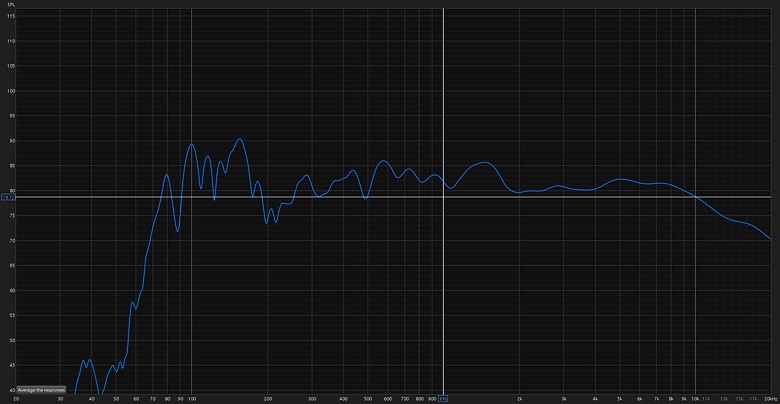Click the 700 label on frequency axis

coord(405,399)
